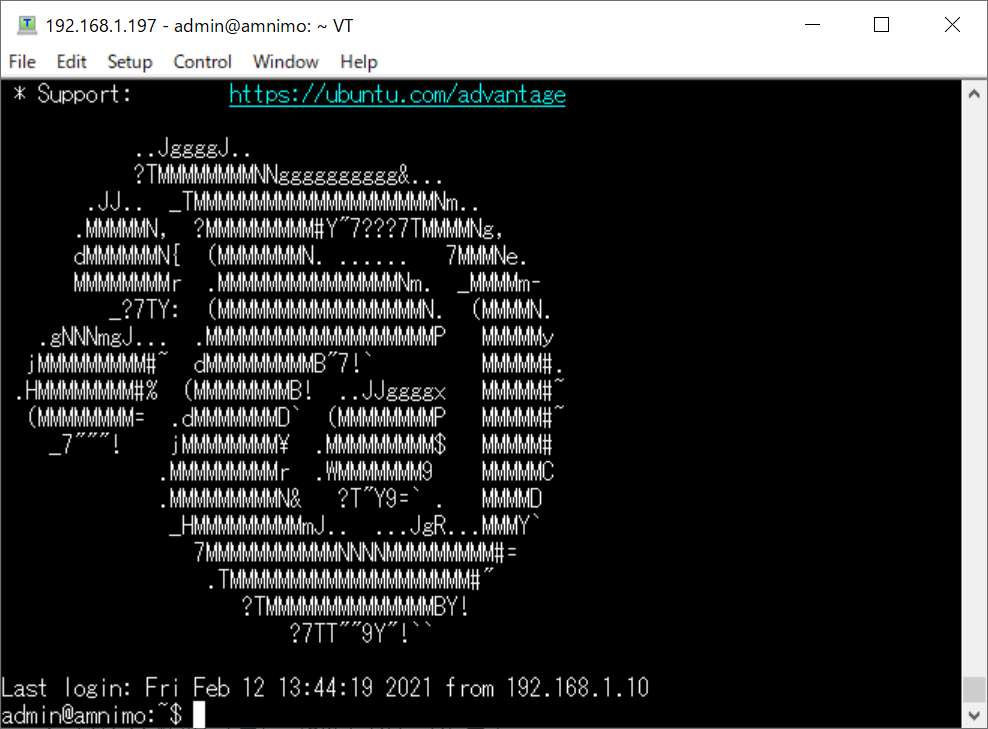Click the vertical scrollbar thumb
Image resolution: width=988 pixels, height=729 pixels.
[x=974, y=689]
